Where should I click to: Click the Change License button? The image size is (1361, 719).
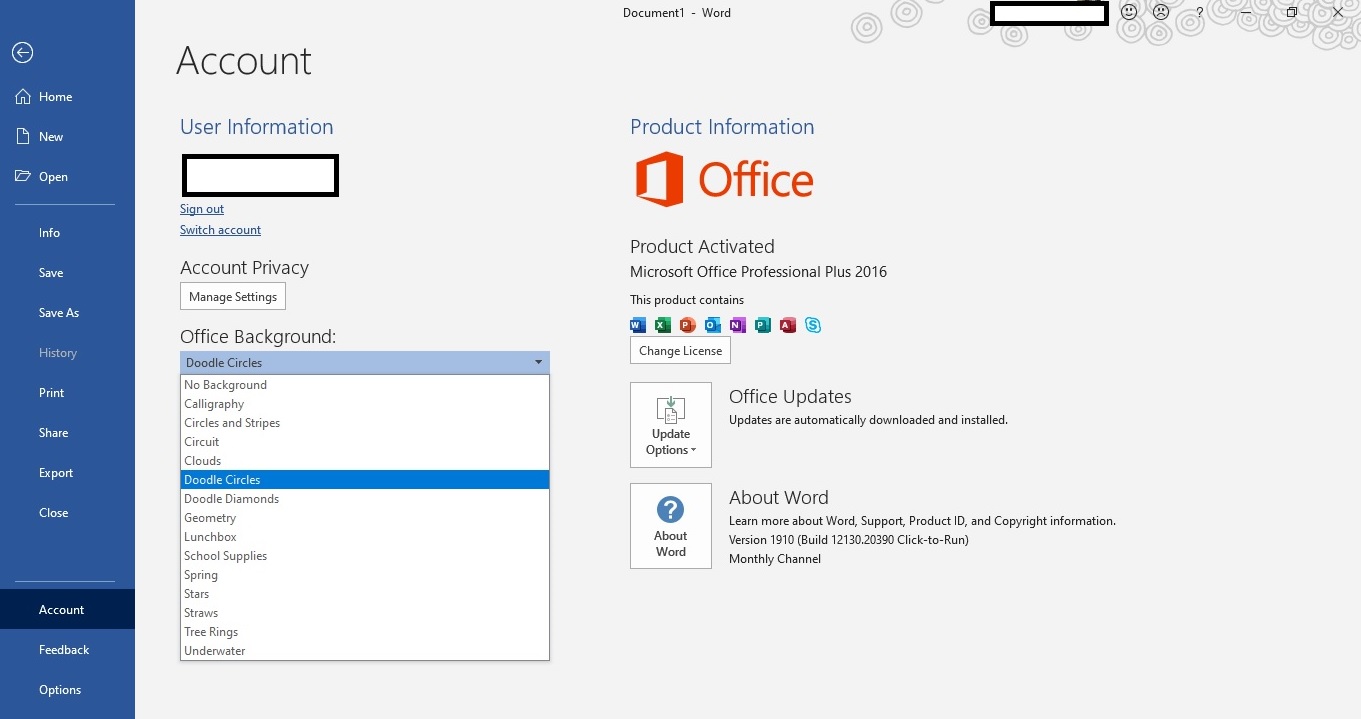pos(680,351)
